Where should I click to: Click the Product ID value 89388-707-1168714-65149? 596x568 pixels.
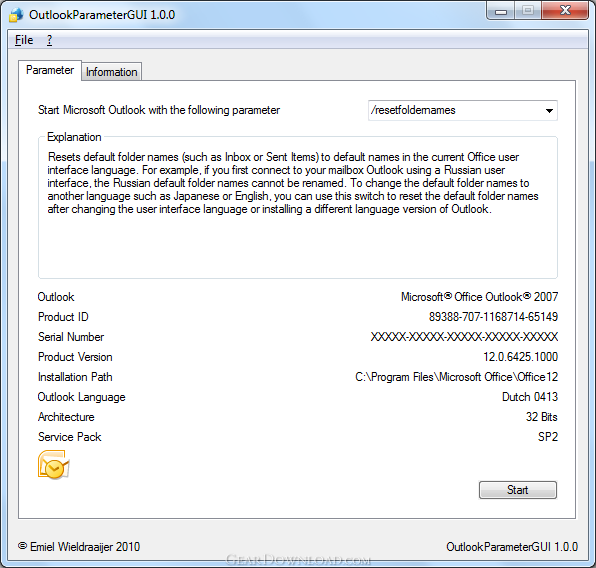493,317
